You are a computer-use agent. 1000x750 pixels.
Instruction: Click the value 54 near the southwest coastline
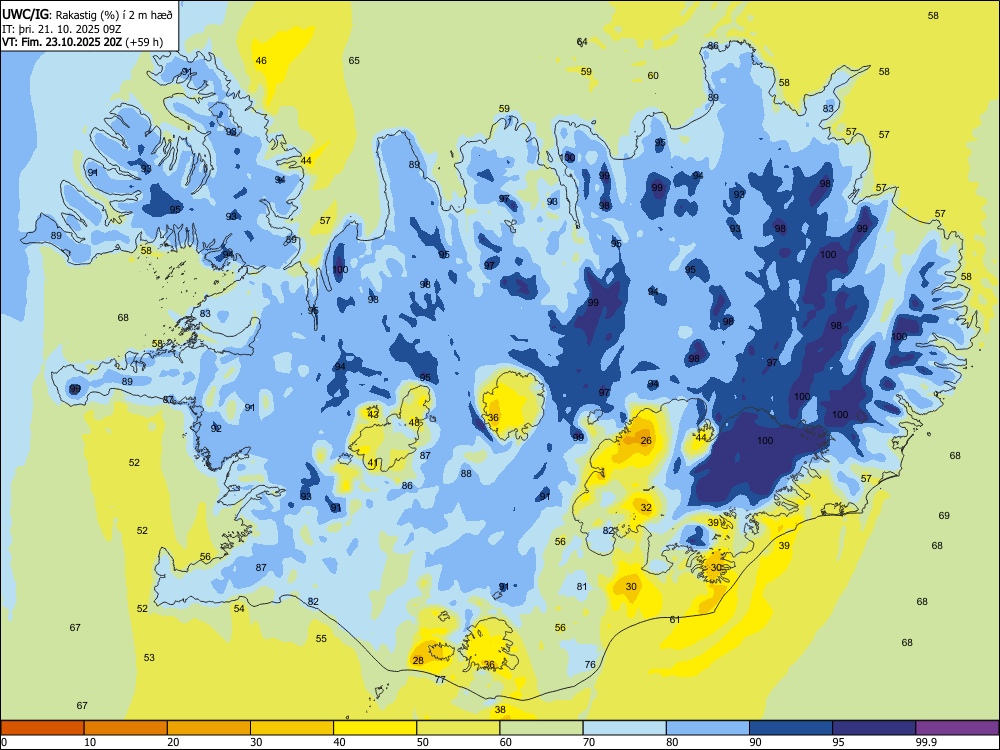239,608
